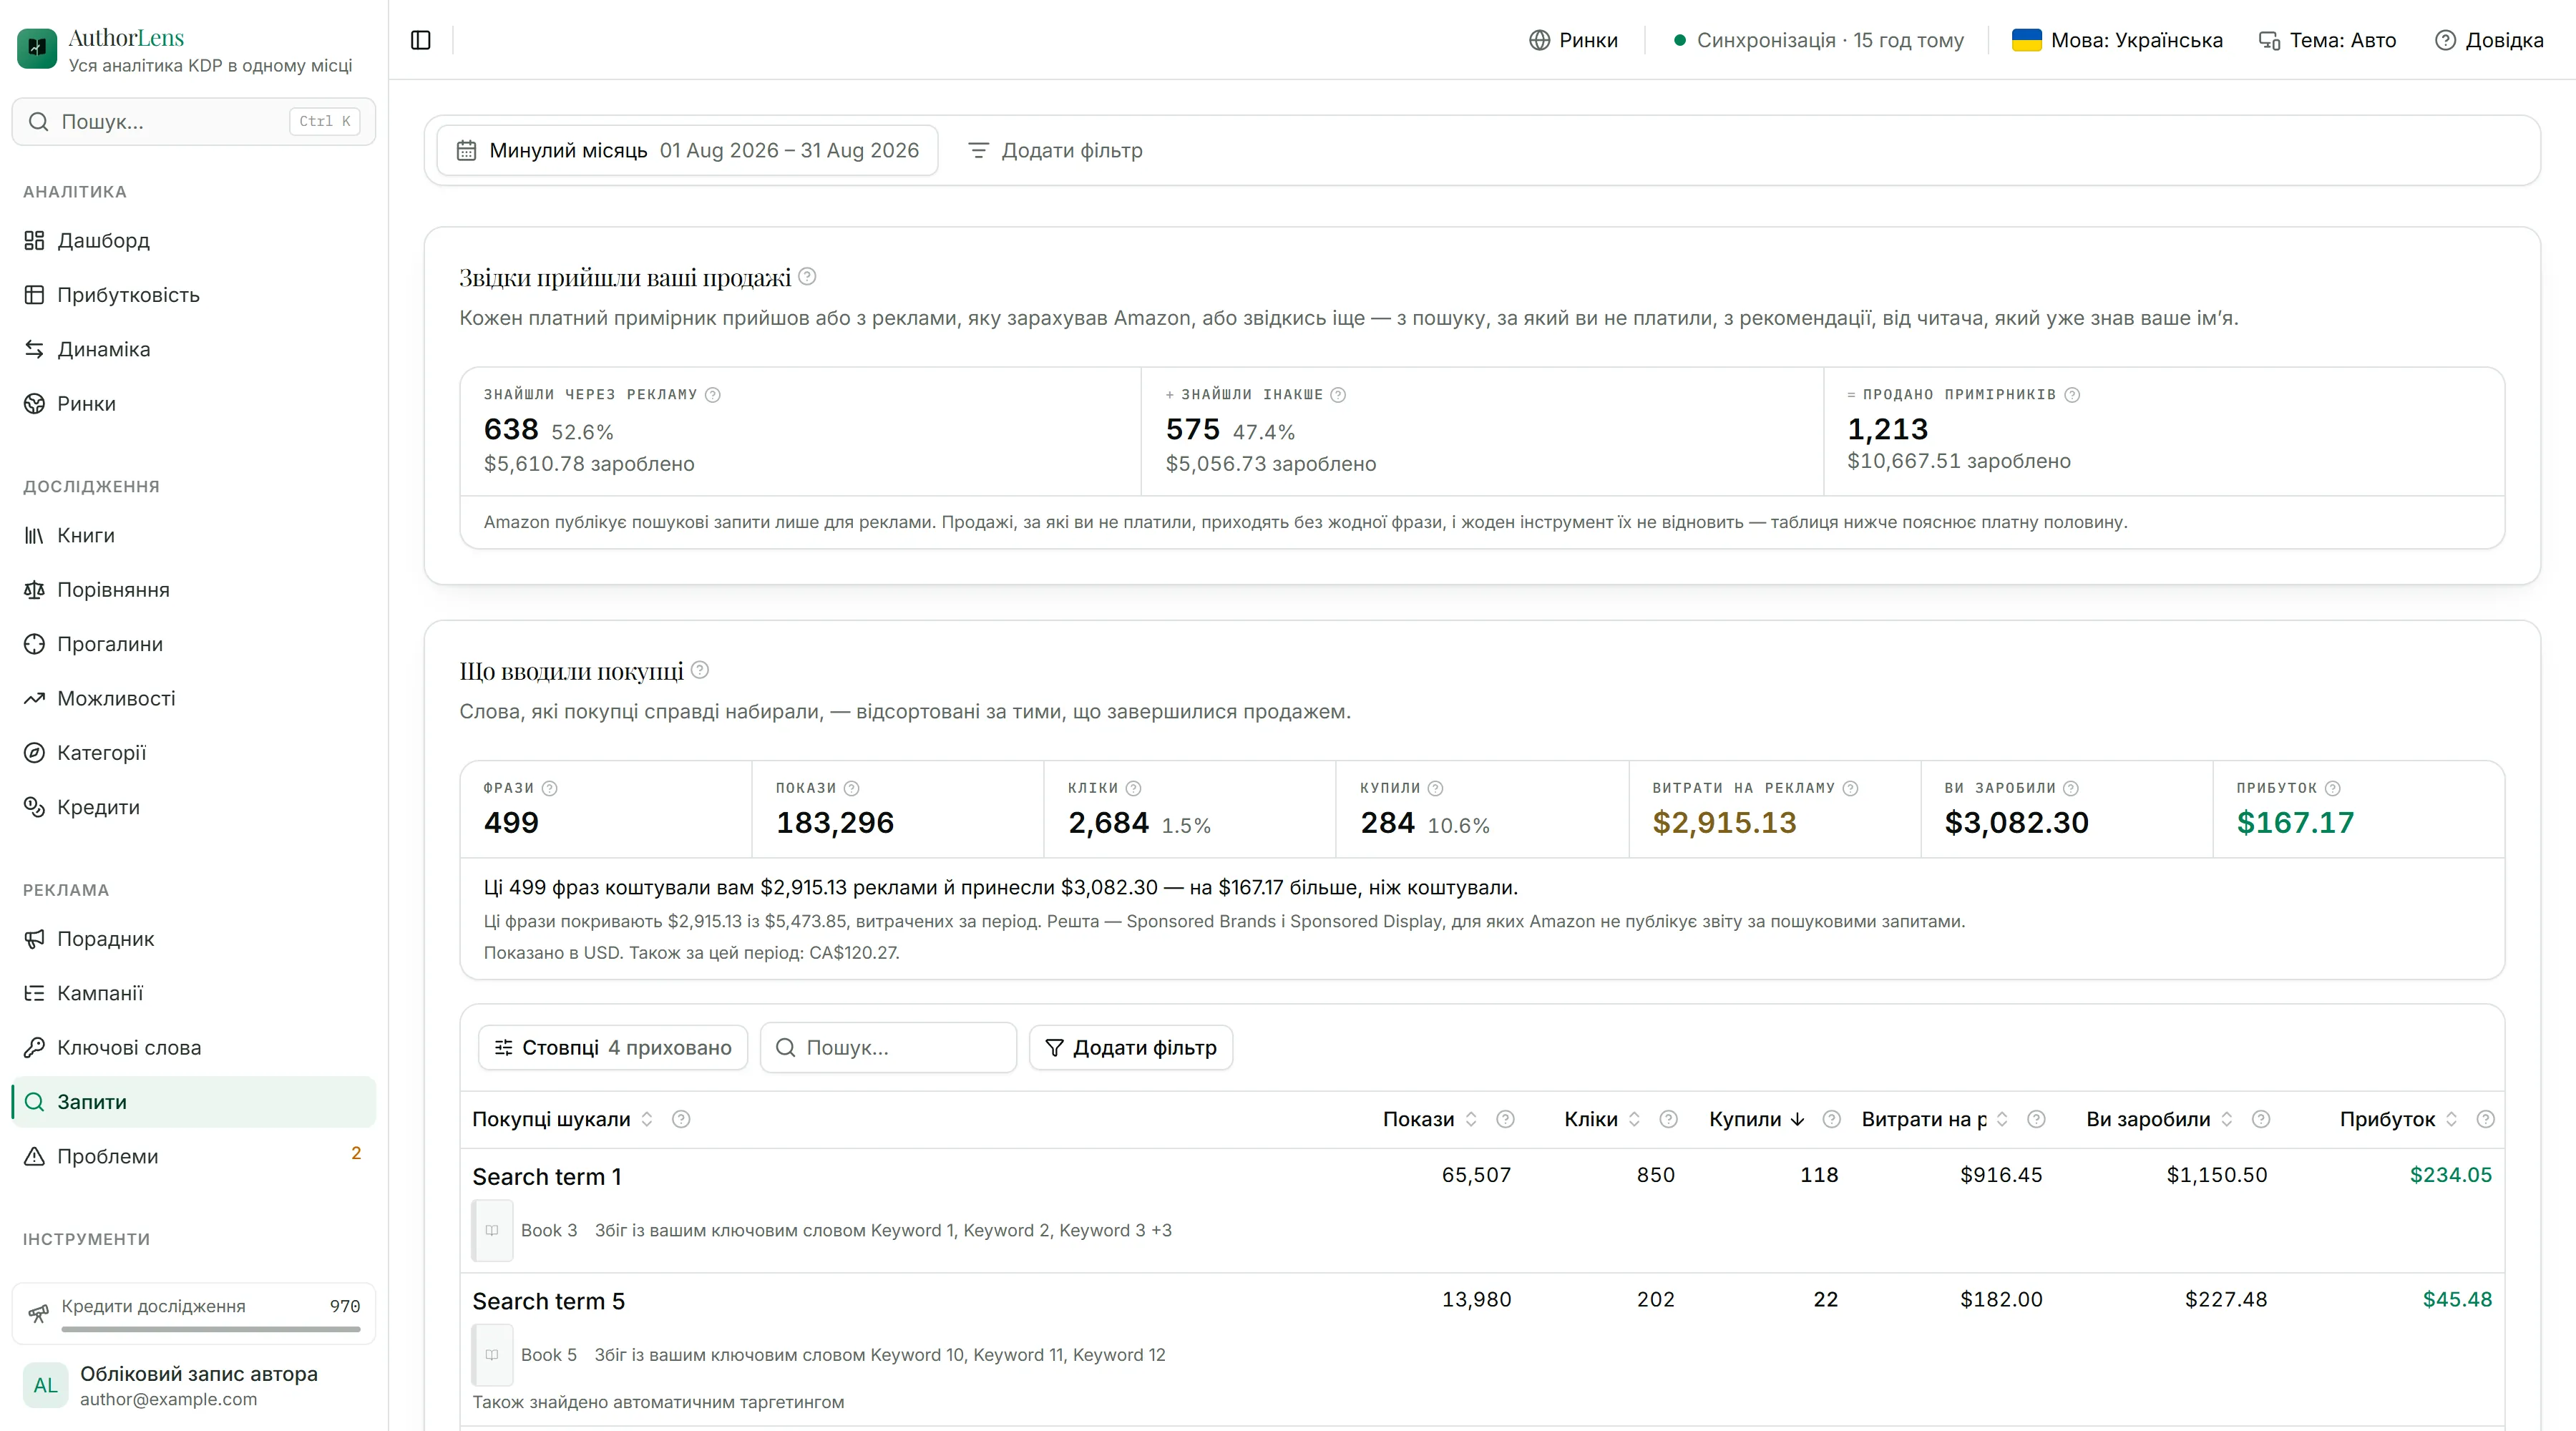This screenshot has width=2576, height=1431.
Task: Open 'Ключові слова' sidebar item
Action: pyautogui.click(x=194, y=1047)
